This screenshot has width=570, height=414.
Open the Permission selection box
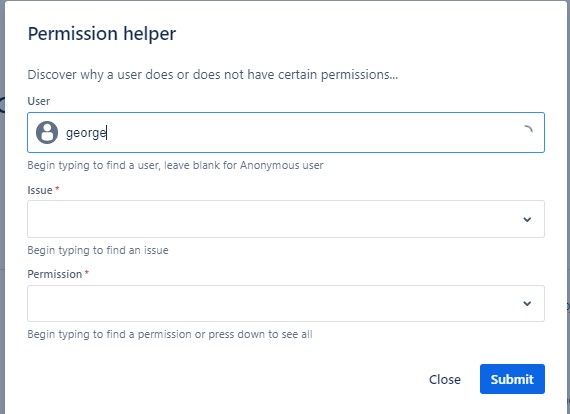point(286,304)
